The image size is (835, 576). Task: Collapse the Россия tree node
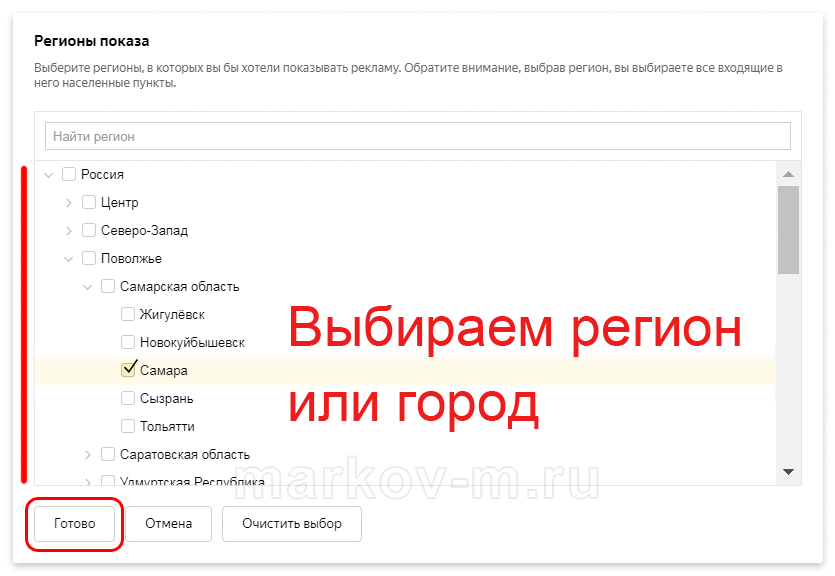coord(49,174)
